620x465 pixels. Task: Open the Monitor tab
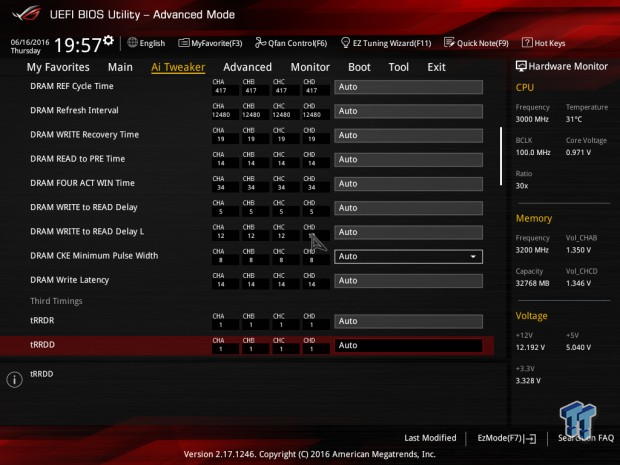point(310,67)
